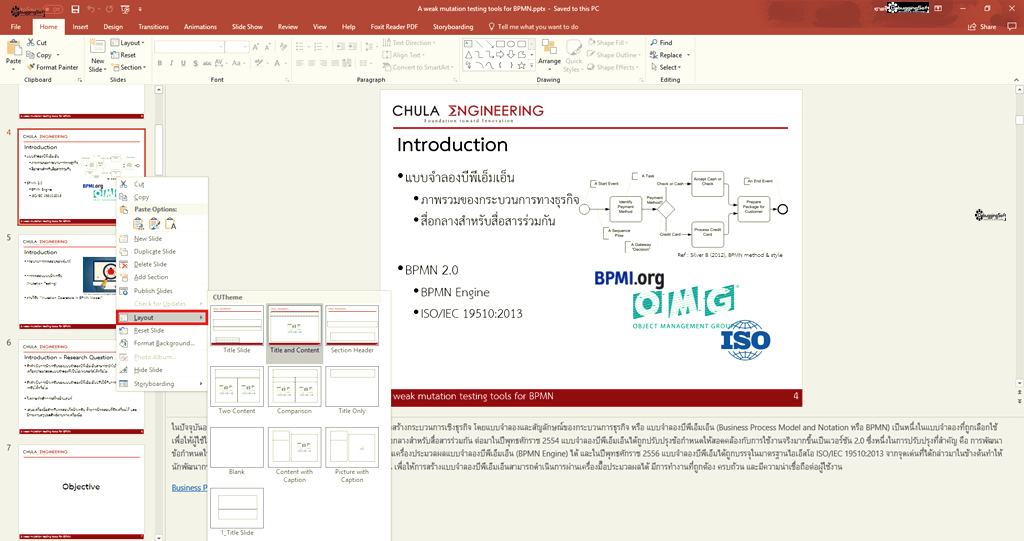Select slide 7 Objective thumbnail
Screen dimensions: 1024x541
(x=81, y=491)
